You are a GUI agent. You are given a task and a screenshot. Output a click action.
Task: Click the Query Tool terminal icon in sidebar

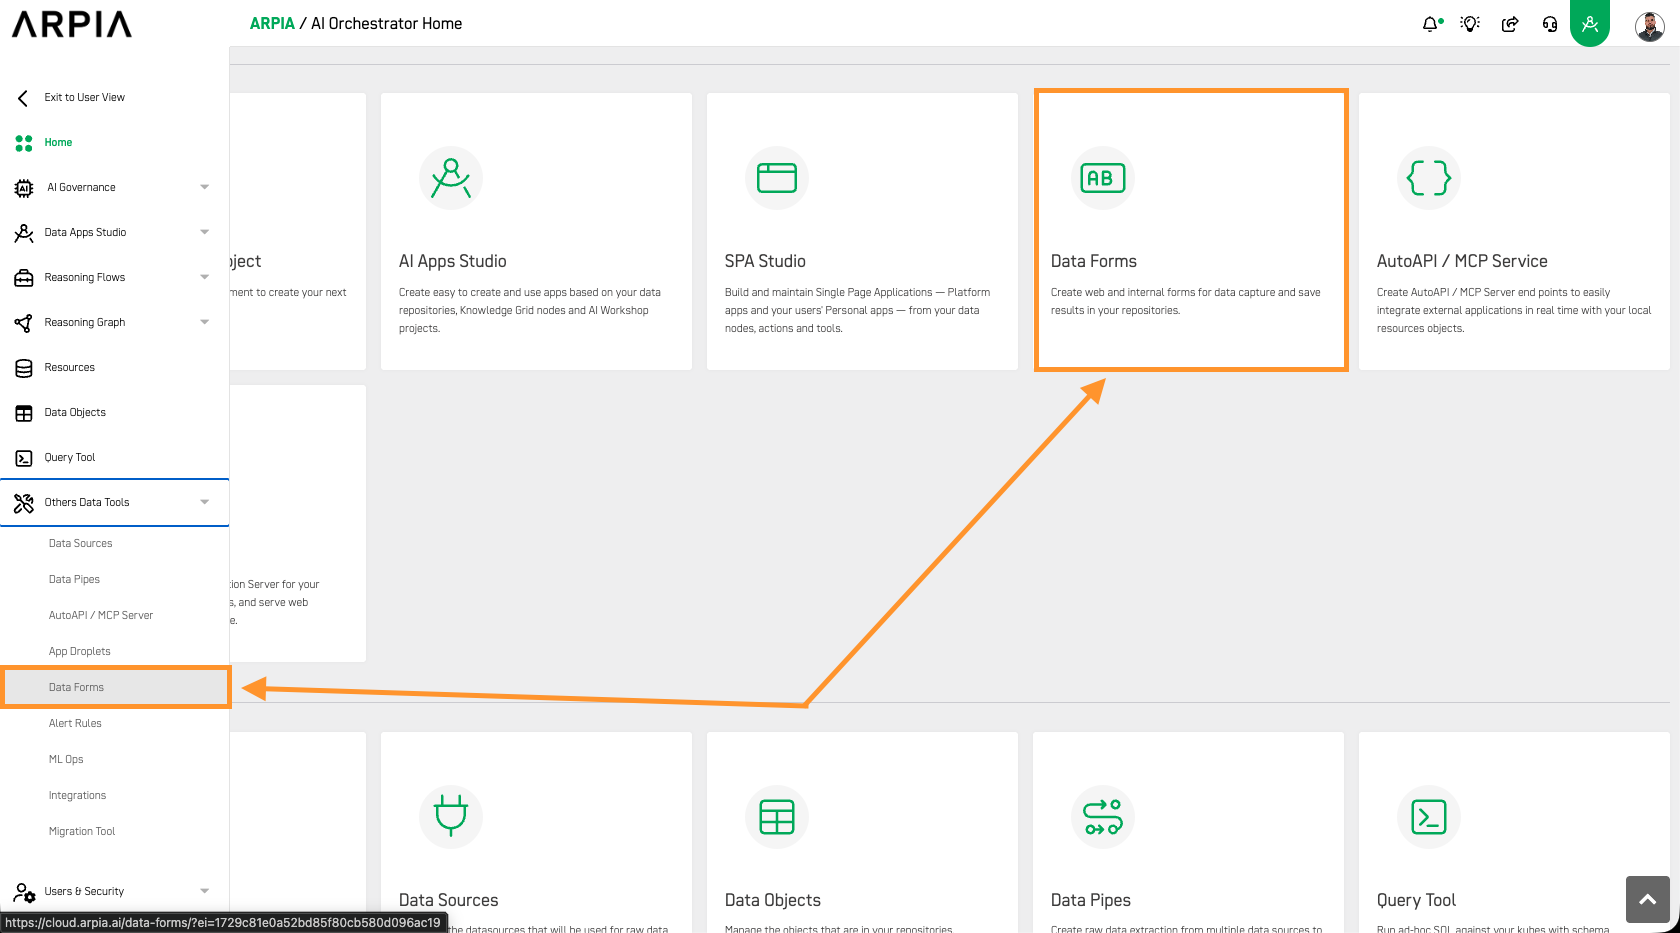pyautogui.click(x=24, y=458)
